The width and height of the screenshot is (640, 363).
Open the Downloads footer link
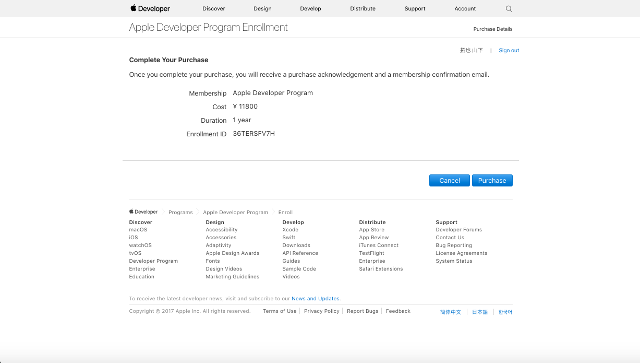296,245
